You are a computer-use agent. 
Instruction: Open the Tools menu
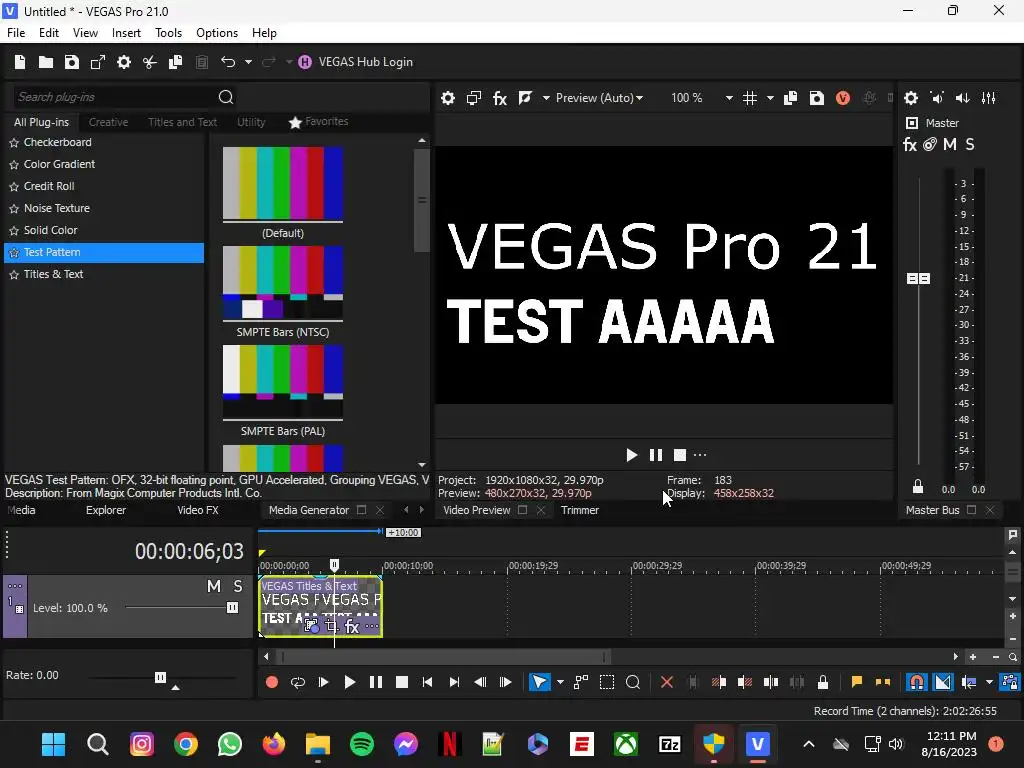[168, 33]
